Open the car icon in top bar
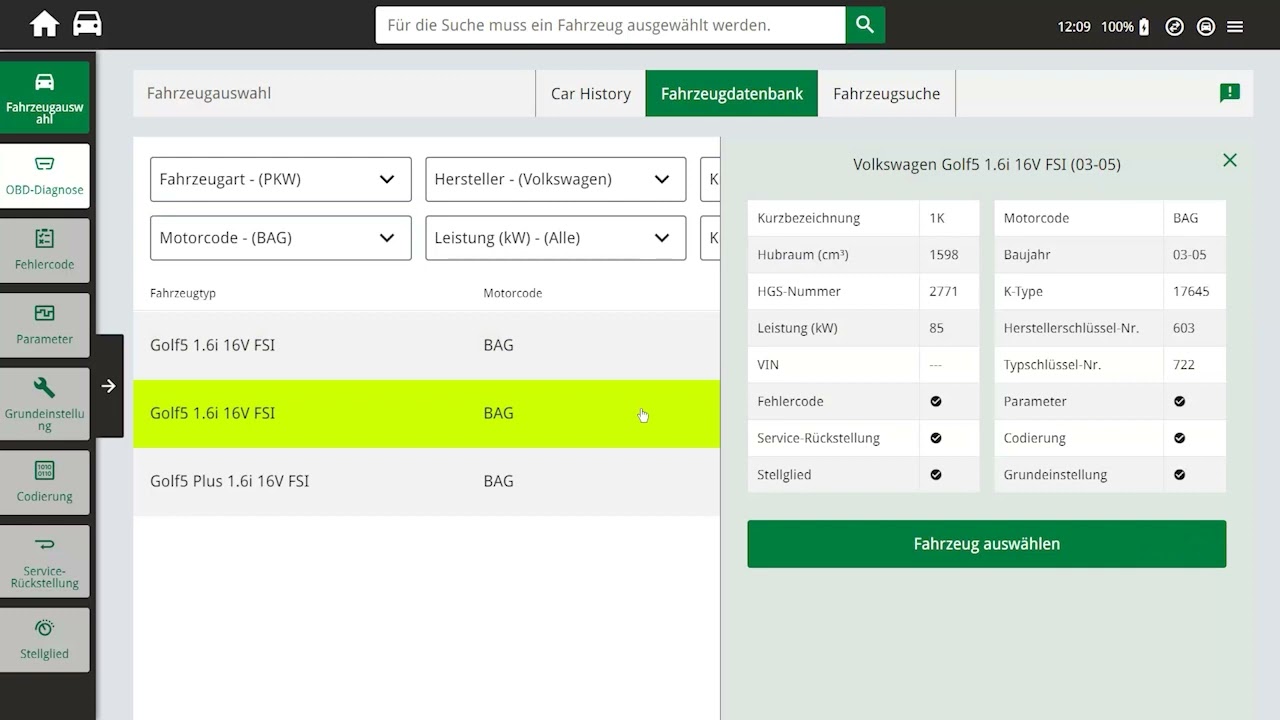The height and width of the screenshot is (720, 1280). click(87, 24)
